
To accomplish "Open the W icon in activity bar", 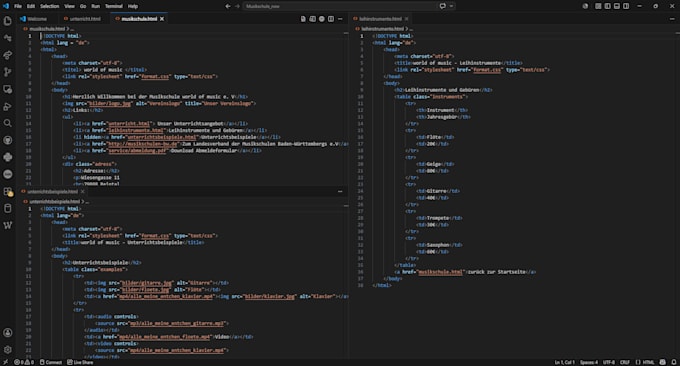I will pyautogui.click(x=7, y=225).
